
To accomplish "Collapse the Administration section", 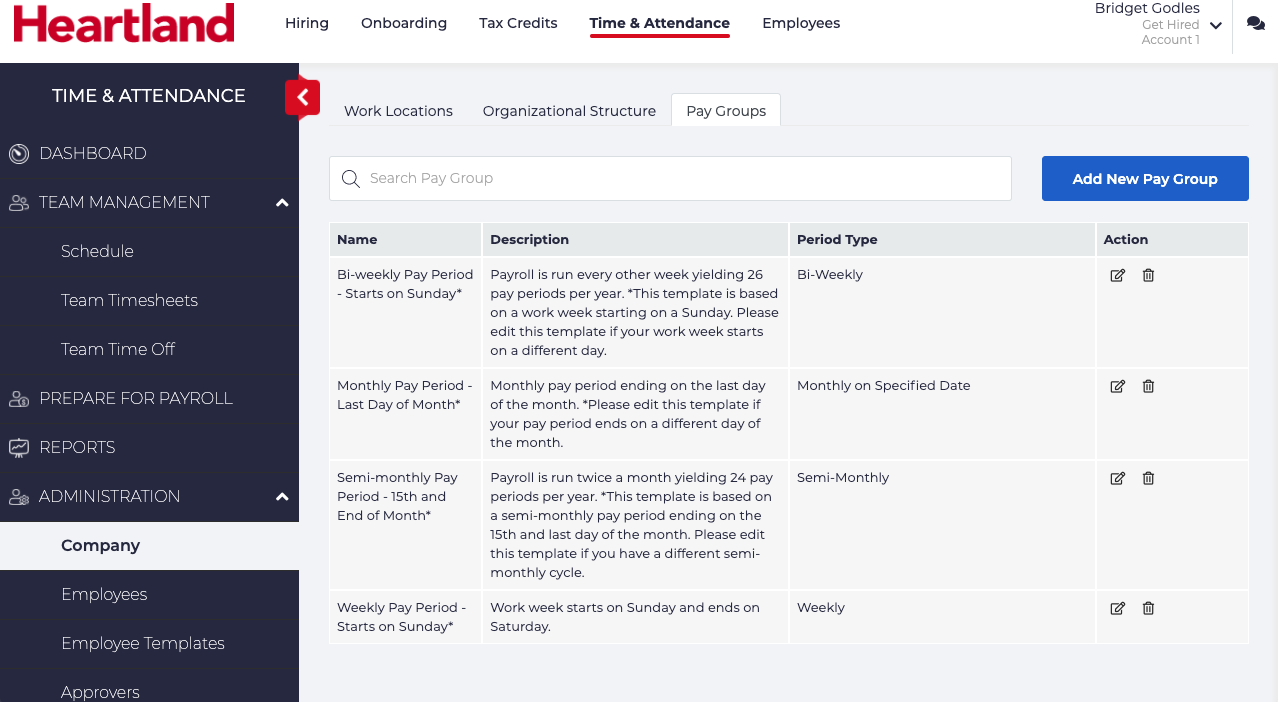I will pyautogui.click(x=282, y=497).
